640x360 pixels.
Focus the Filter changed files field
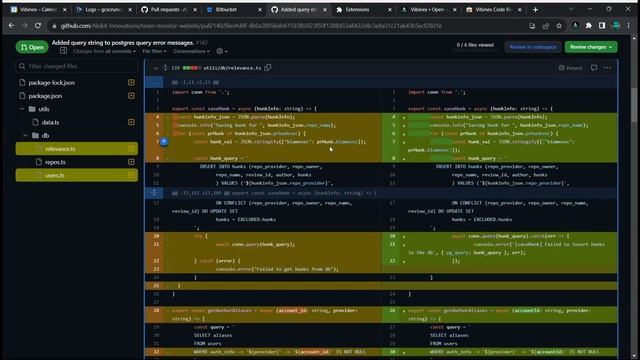click(x=77, y=66)
